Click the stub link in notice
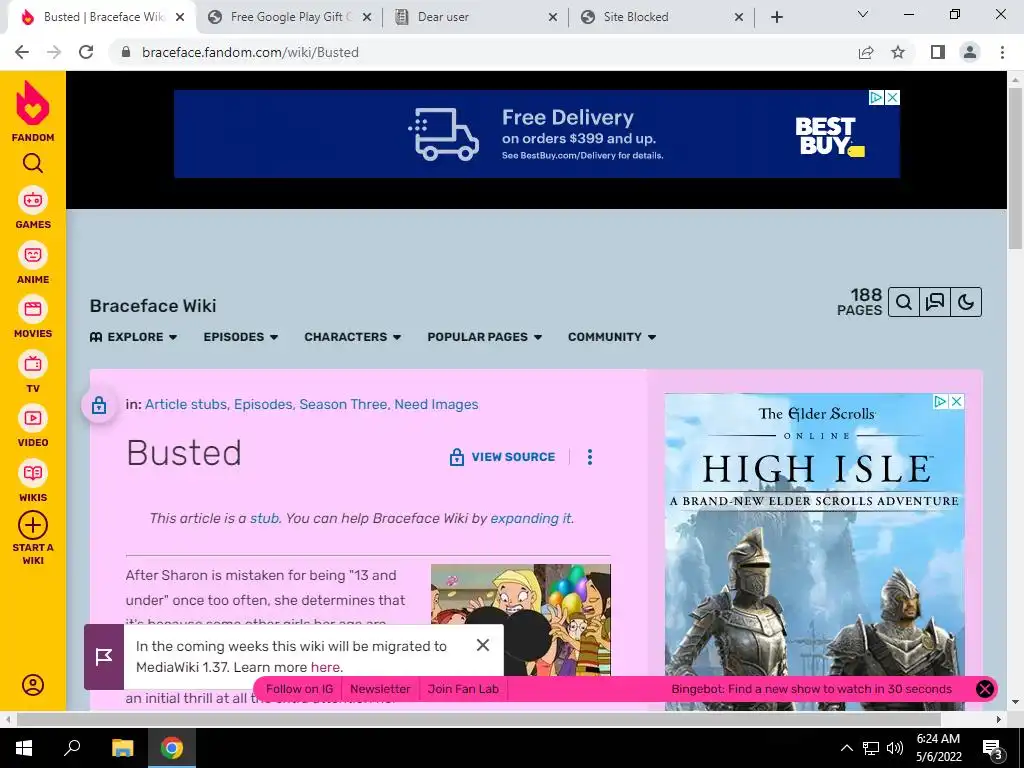The image size is (1024, 768). click(x=264, y=519)
